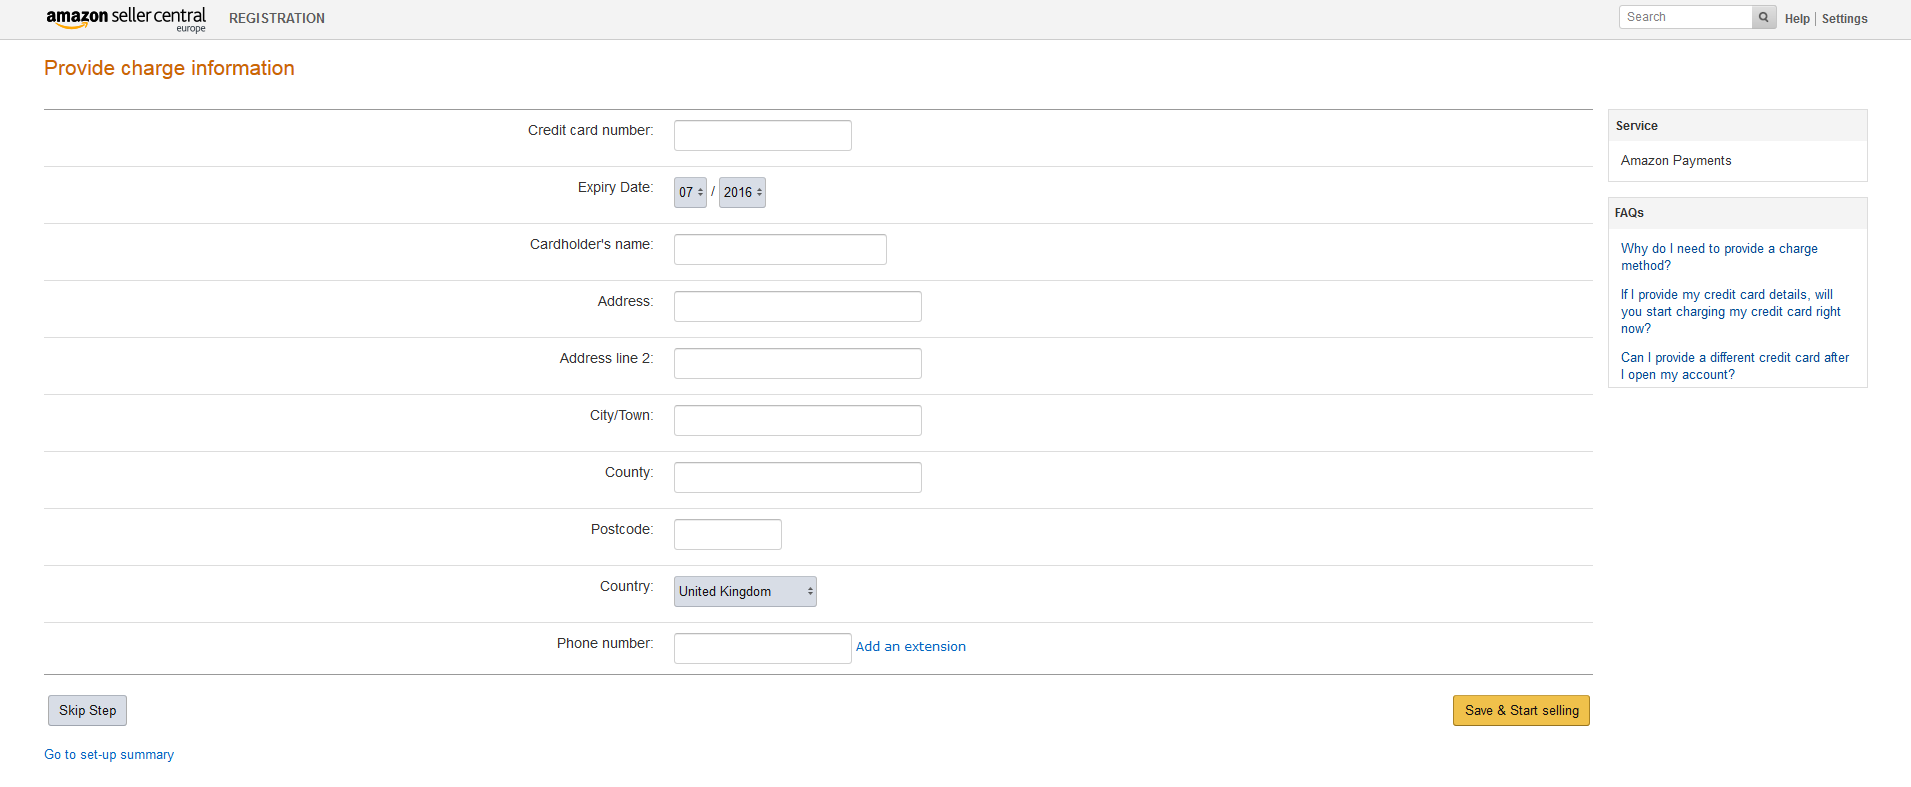The height and width of the screenshot is (787, 1911).
Task: Expand the Country dropdown
Action: pyautogui.click(x=745, y=591)
